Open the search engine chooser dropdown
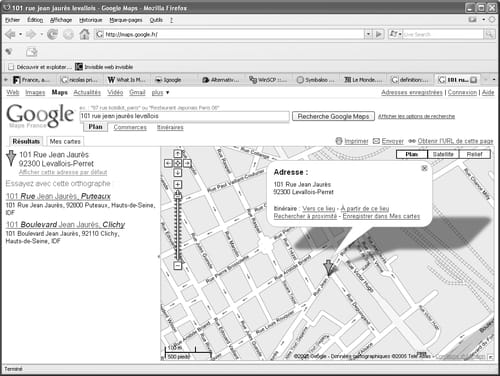 point(395,34)
